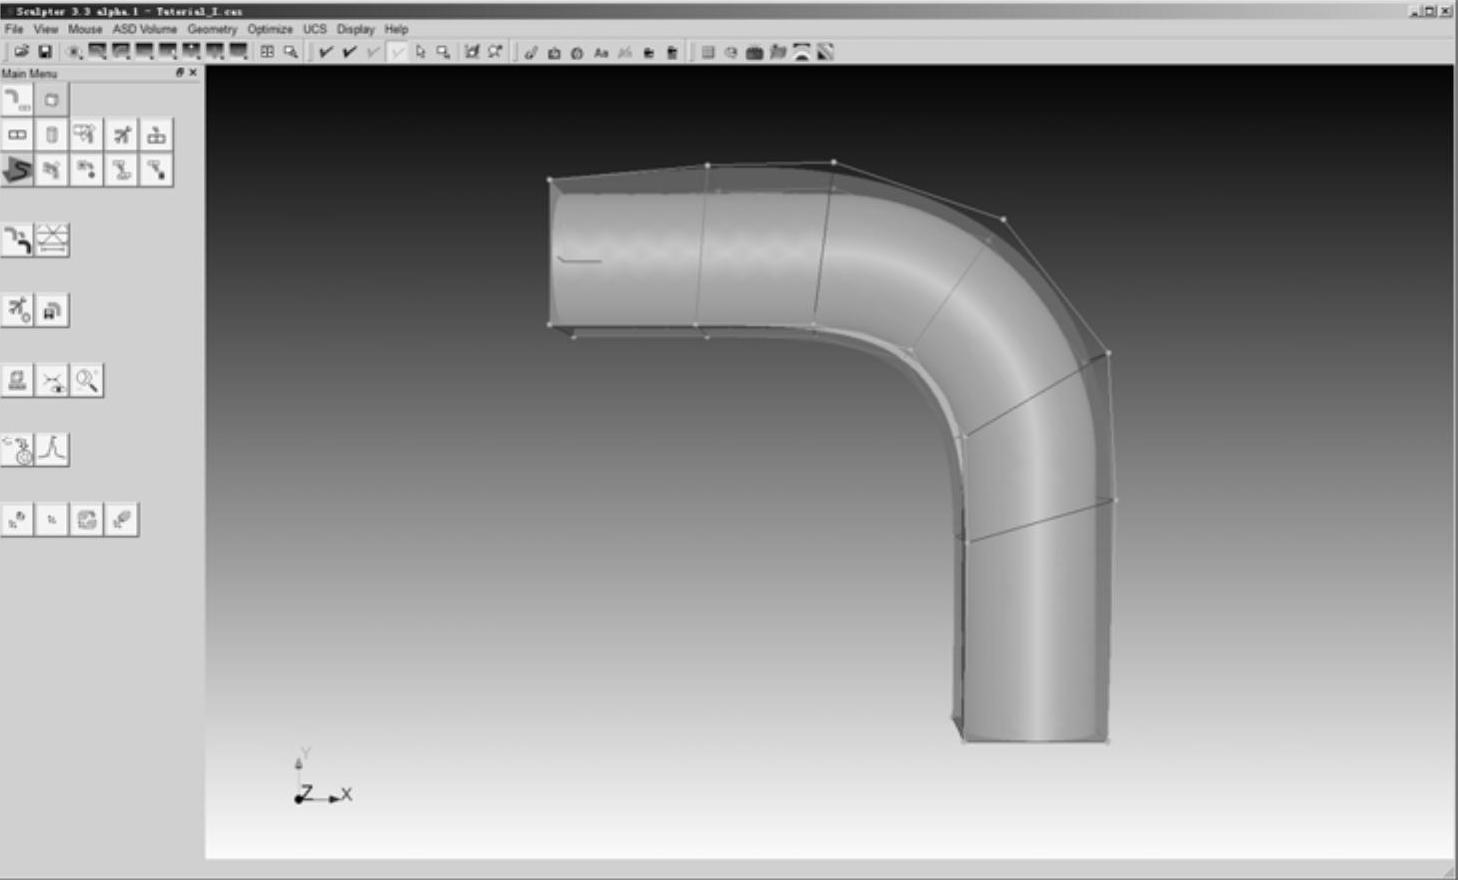Expand the Optimize menu
Image resolution: width=1458 pixels, height=880 pixels.
pos(270,29)
